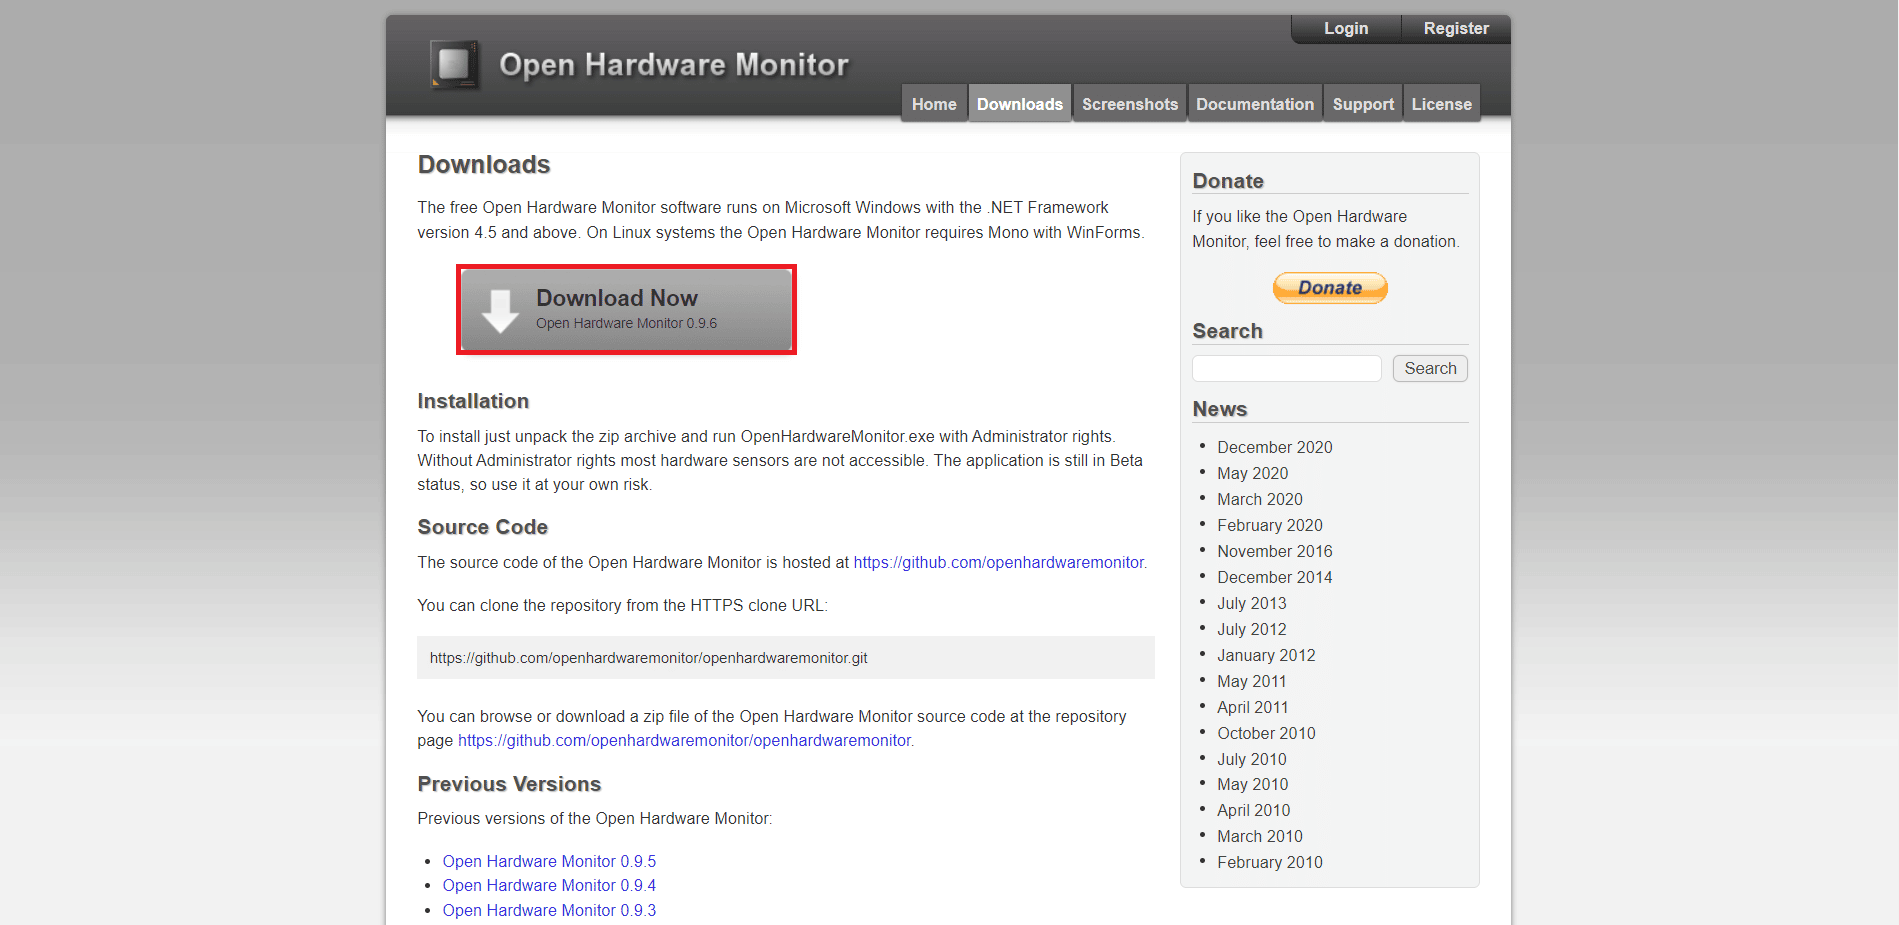Open the Documentation tab
The width and height of the screenshot is (1899, 925).
1255,104
